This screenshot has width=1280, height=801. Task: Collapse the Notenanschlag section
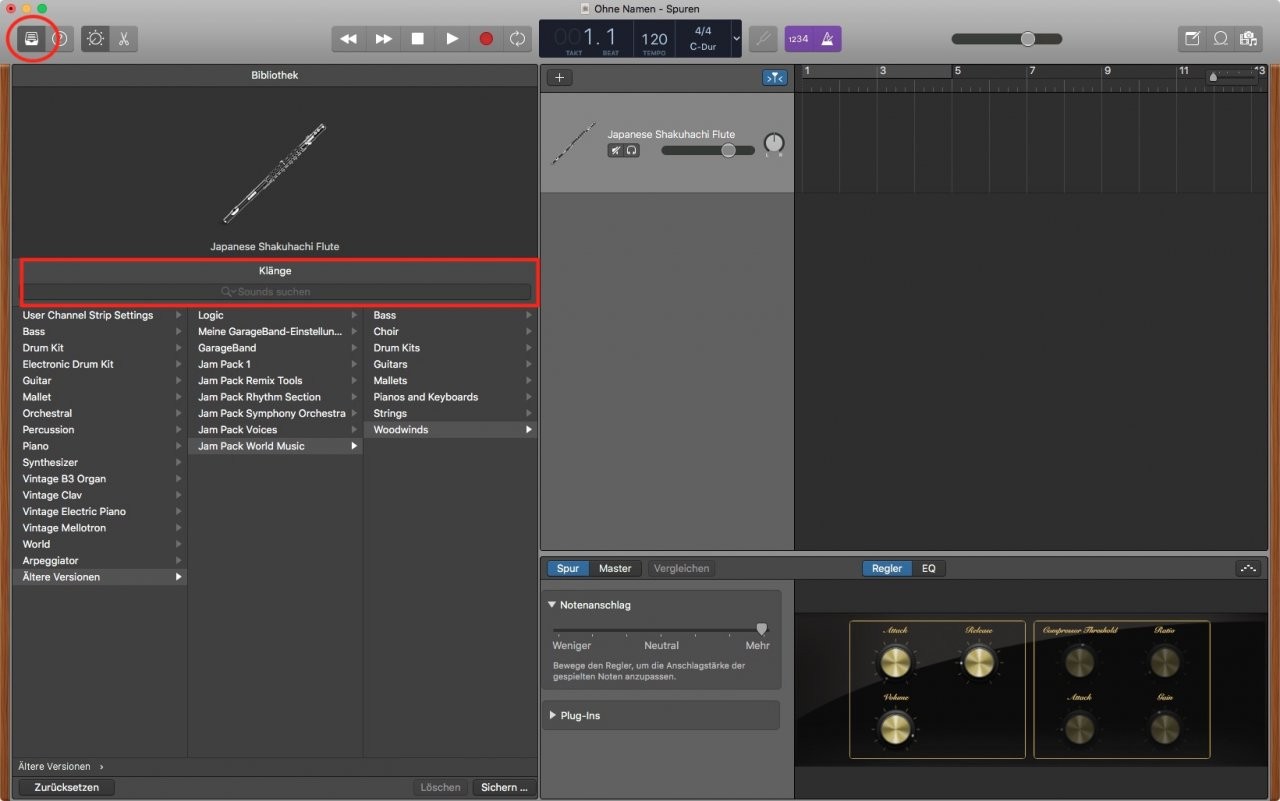click(x=552, y=605)
